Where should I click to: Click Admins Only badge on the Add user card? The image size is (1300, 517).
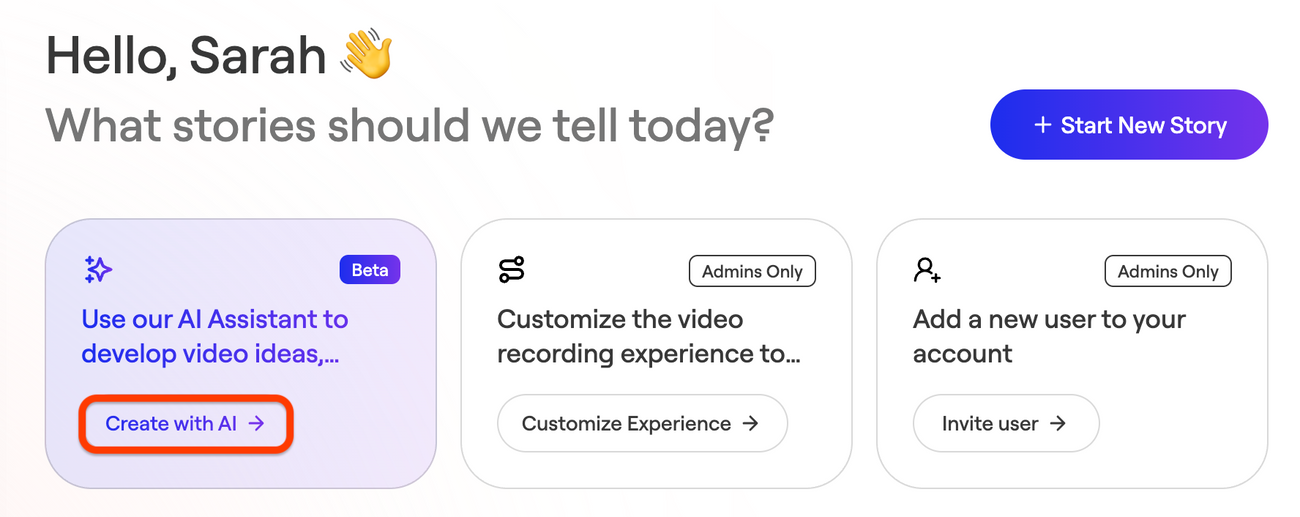1168,271
